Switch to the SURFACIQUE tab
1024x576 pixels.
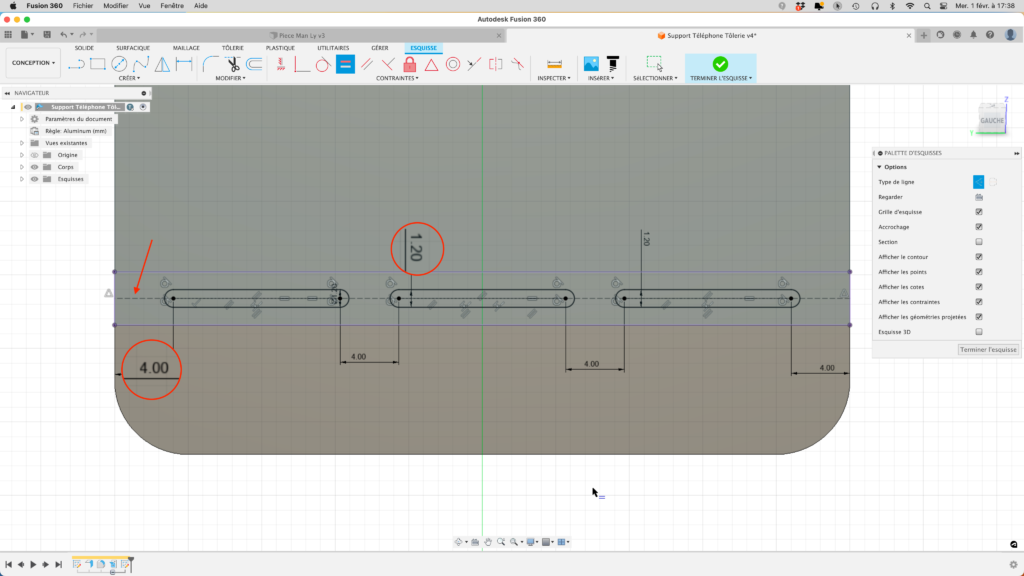pos(133,48)
